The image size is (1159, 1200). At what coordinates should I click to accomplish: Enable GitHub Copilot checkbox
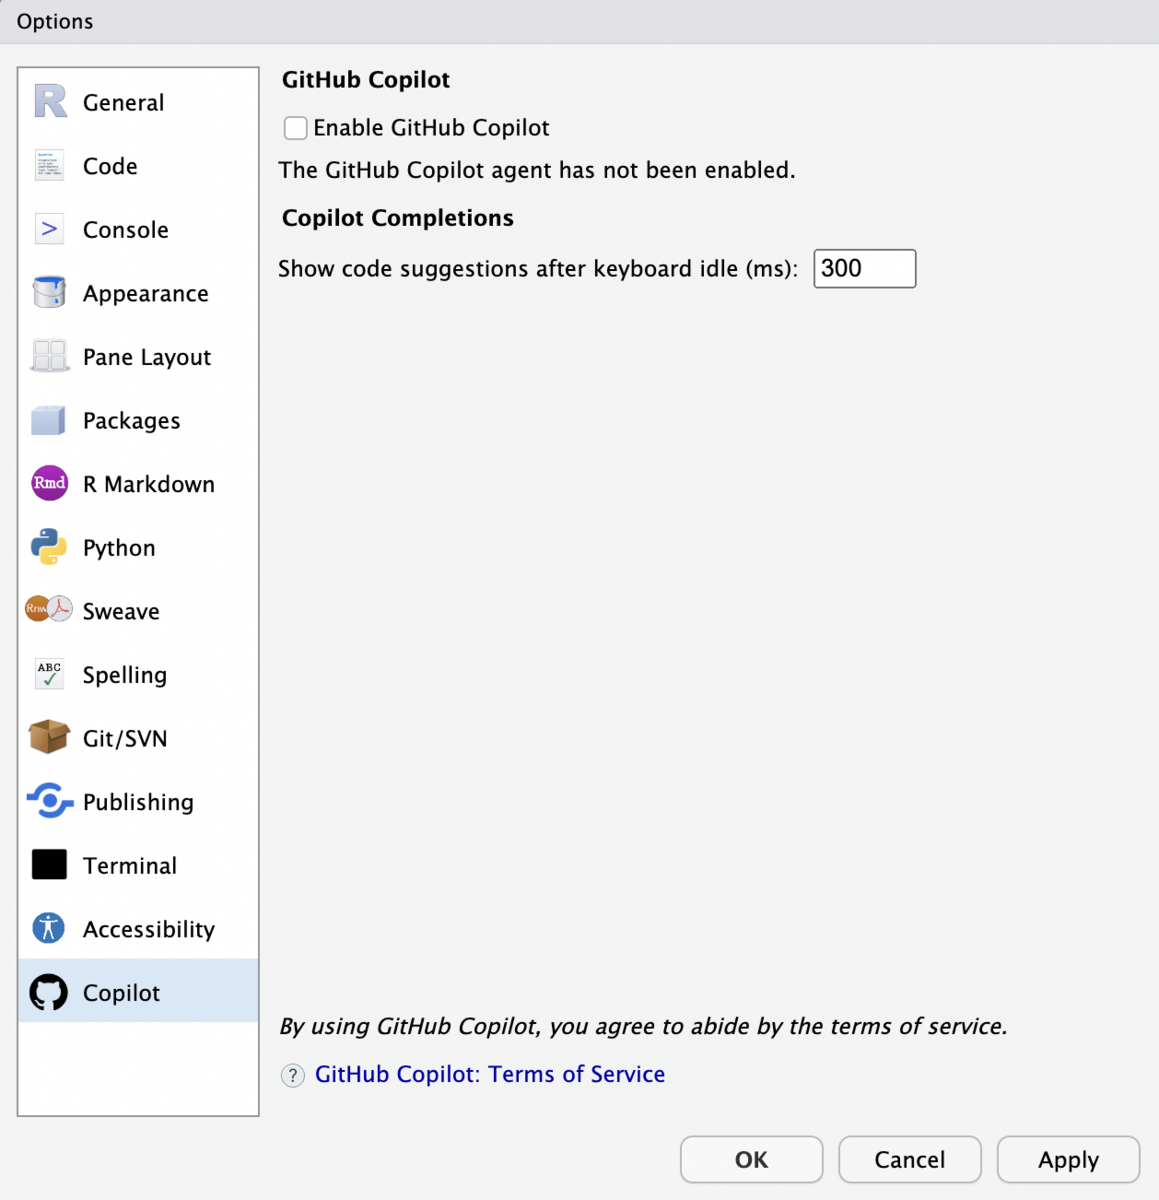tap(295, 128)
